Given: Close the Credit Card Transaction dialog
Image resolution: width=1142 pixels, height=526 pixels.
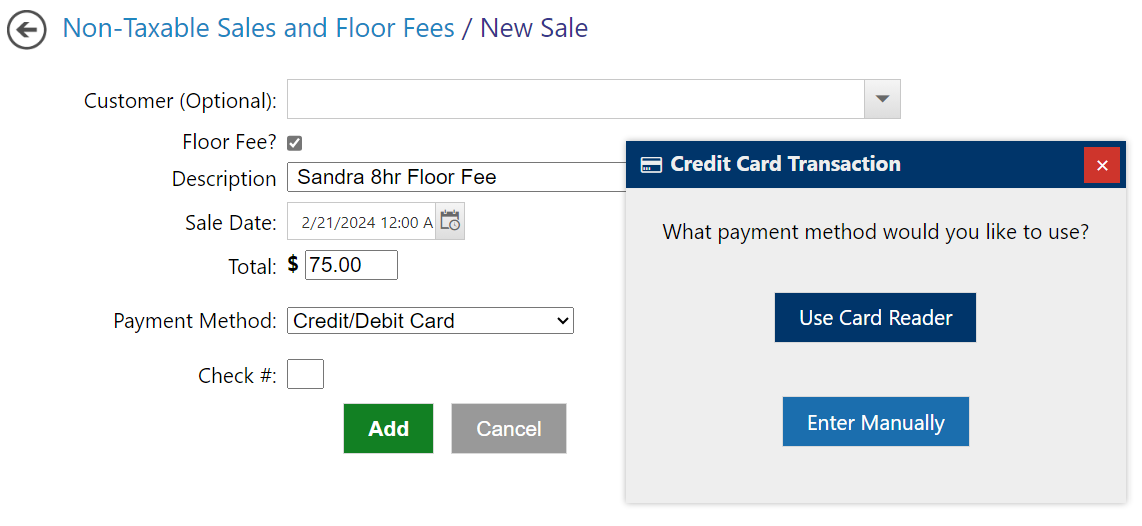Looking at the screenshot, I should [1102, 165].
